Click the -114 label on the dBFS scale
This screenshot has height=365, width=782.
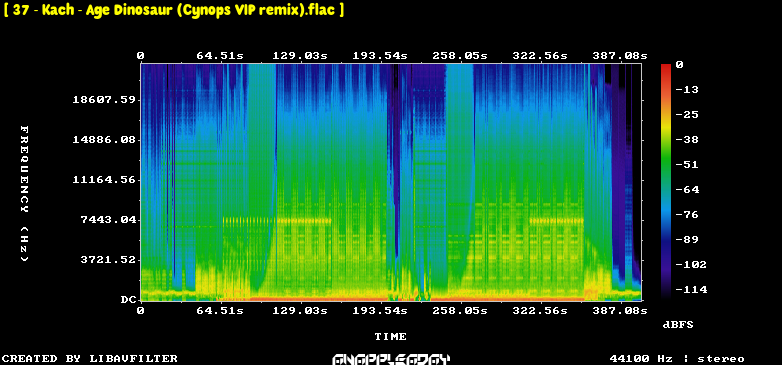click(691, 289)
